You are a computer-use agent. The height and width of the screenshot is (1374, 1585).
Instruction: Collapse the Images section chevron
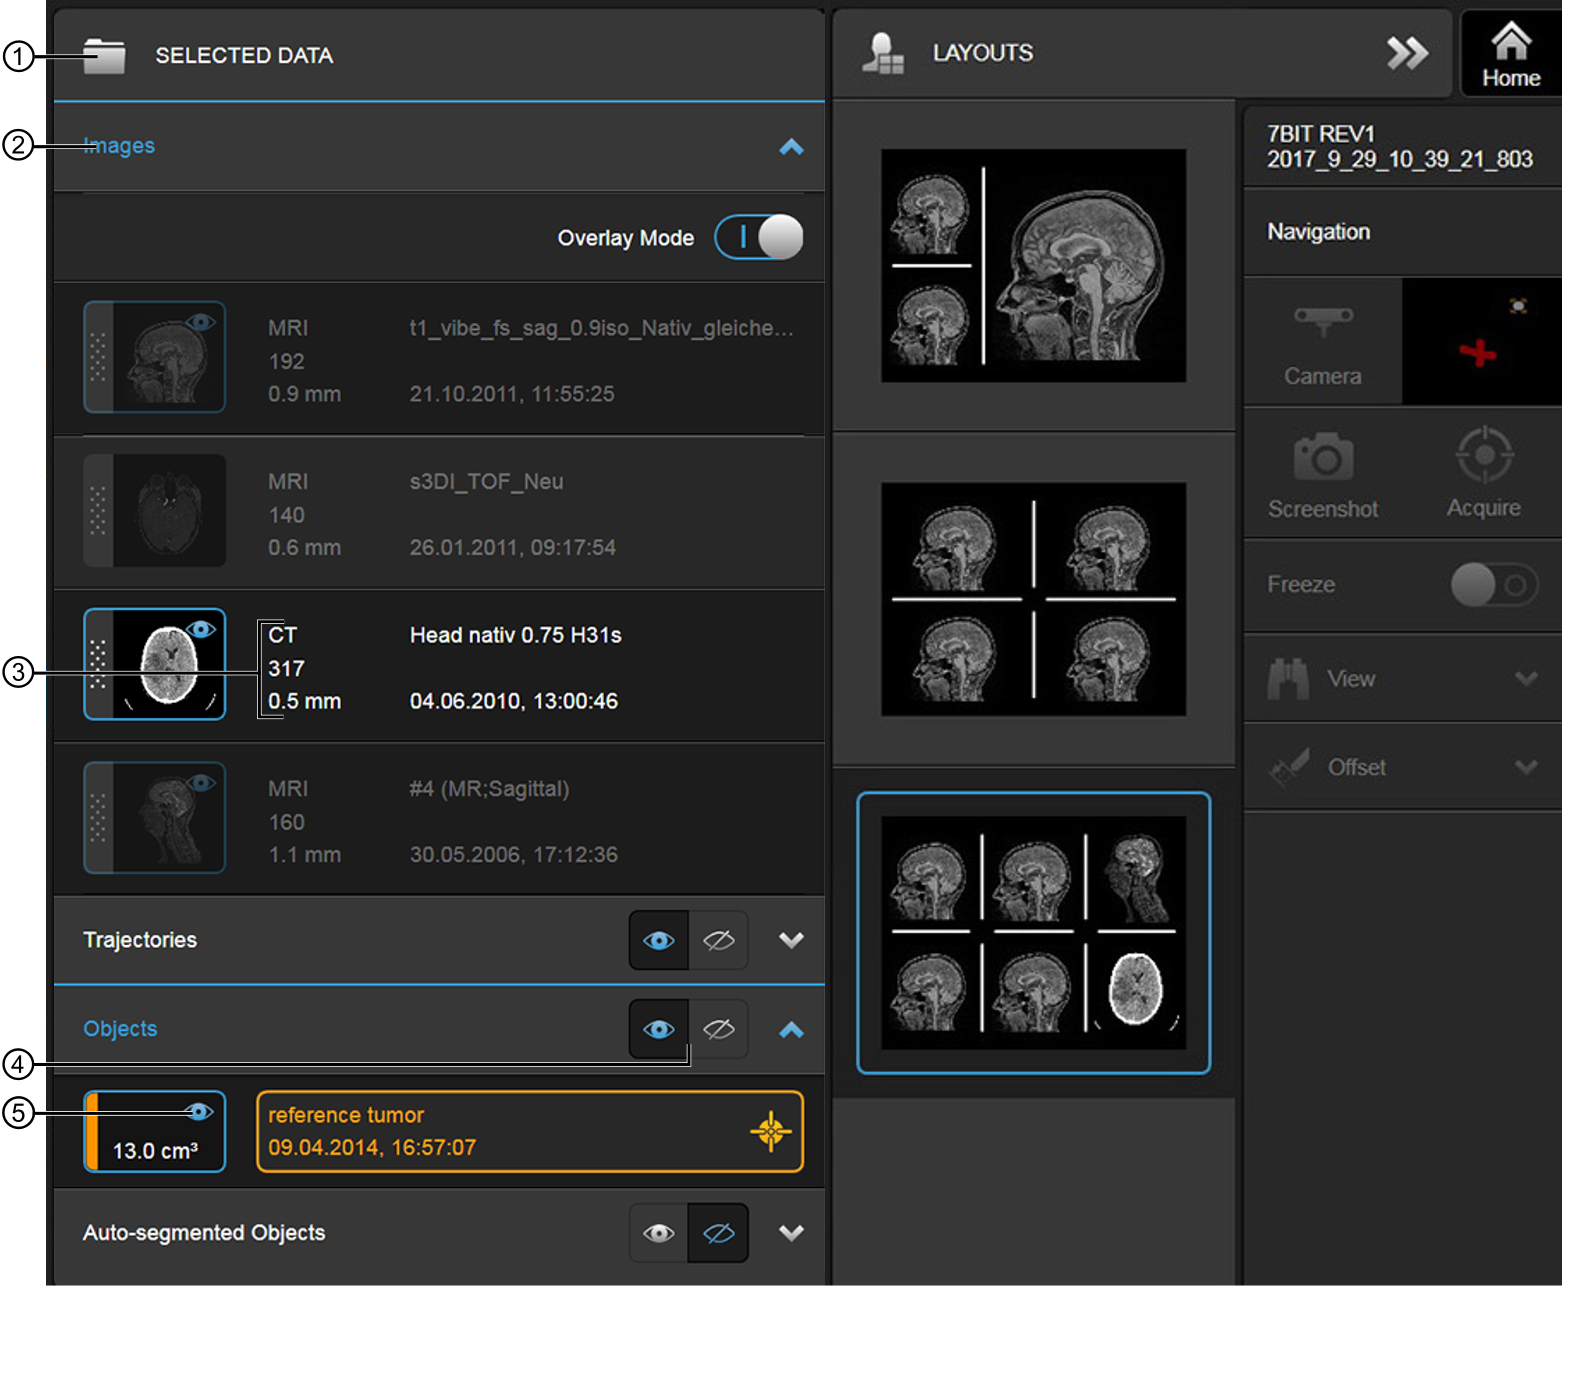point(791,147)
